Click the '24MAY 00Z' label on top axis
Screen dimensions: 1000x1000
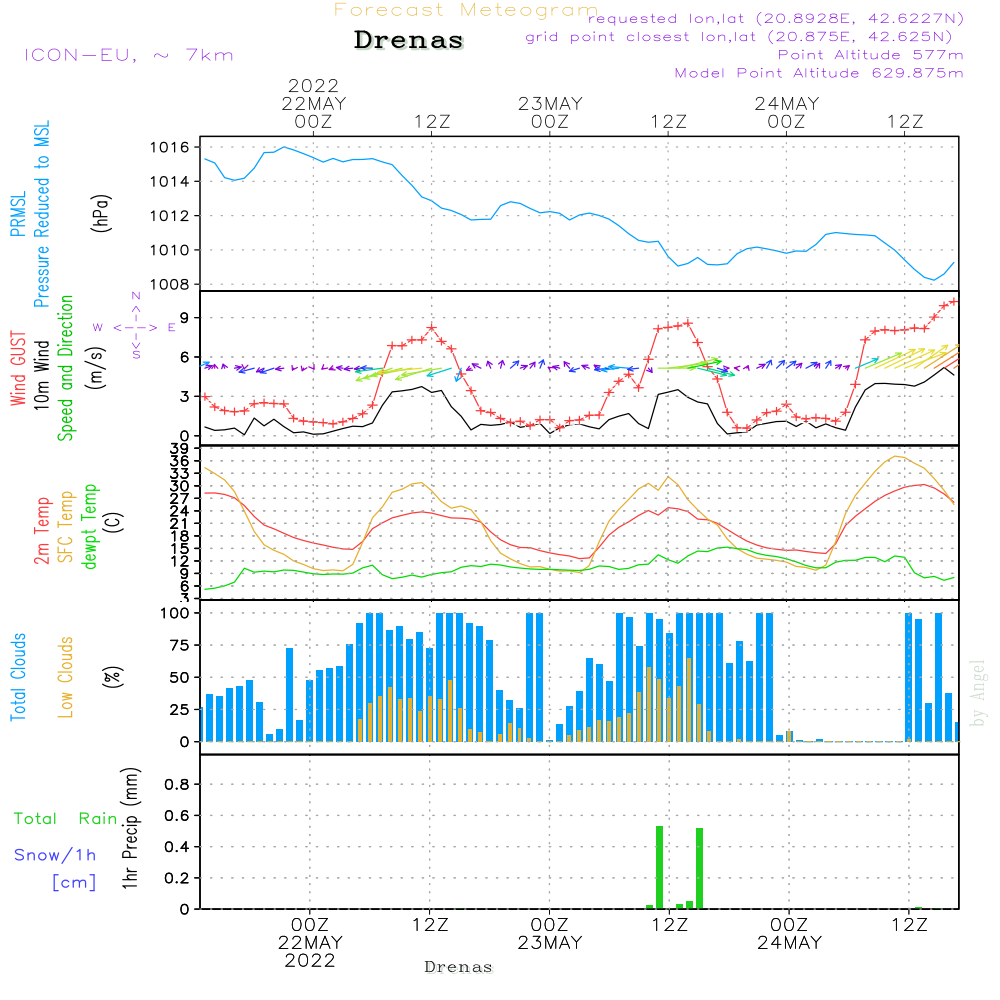click(786, 112)
